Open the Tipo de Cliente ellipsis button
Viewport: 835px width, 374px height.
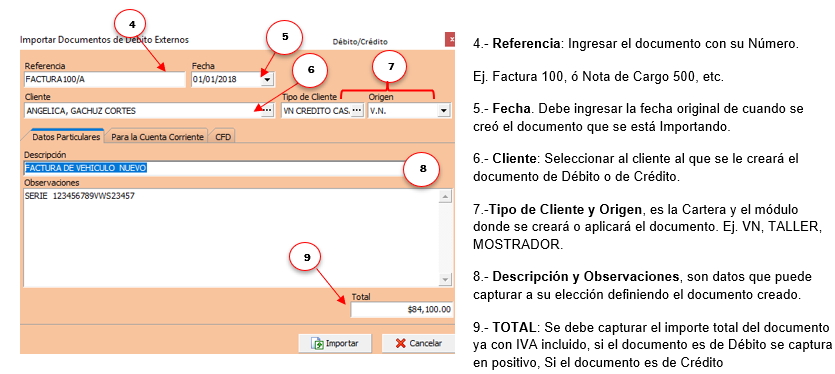tap(357, 111)
